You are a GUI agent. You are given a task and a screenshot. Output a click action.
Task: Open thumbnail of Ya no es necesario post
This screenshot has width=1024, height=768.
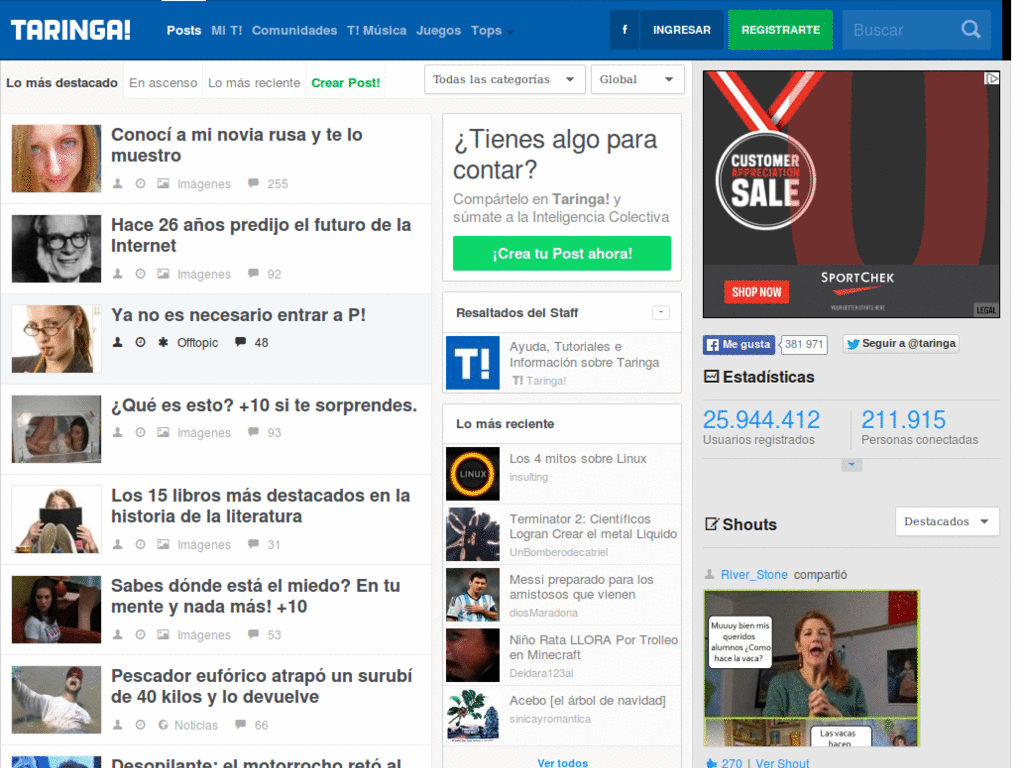pyautogui.click(x=56, y=339)
